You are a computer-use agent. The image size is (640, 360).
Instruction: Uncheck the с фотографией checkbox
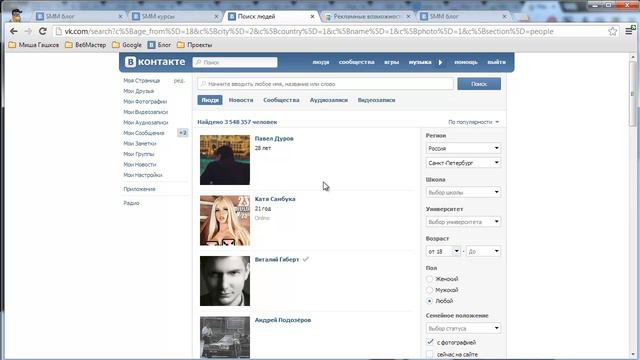click(430, 342)
